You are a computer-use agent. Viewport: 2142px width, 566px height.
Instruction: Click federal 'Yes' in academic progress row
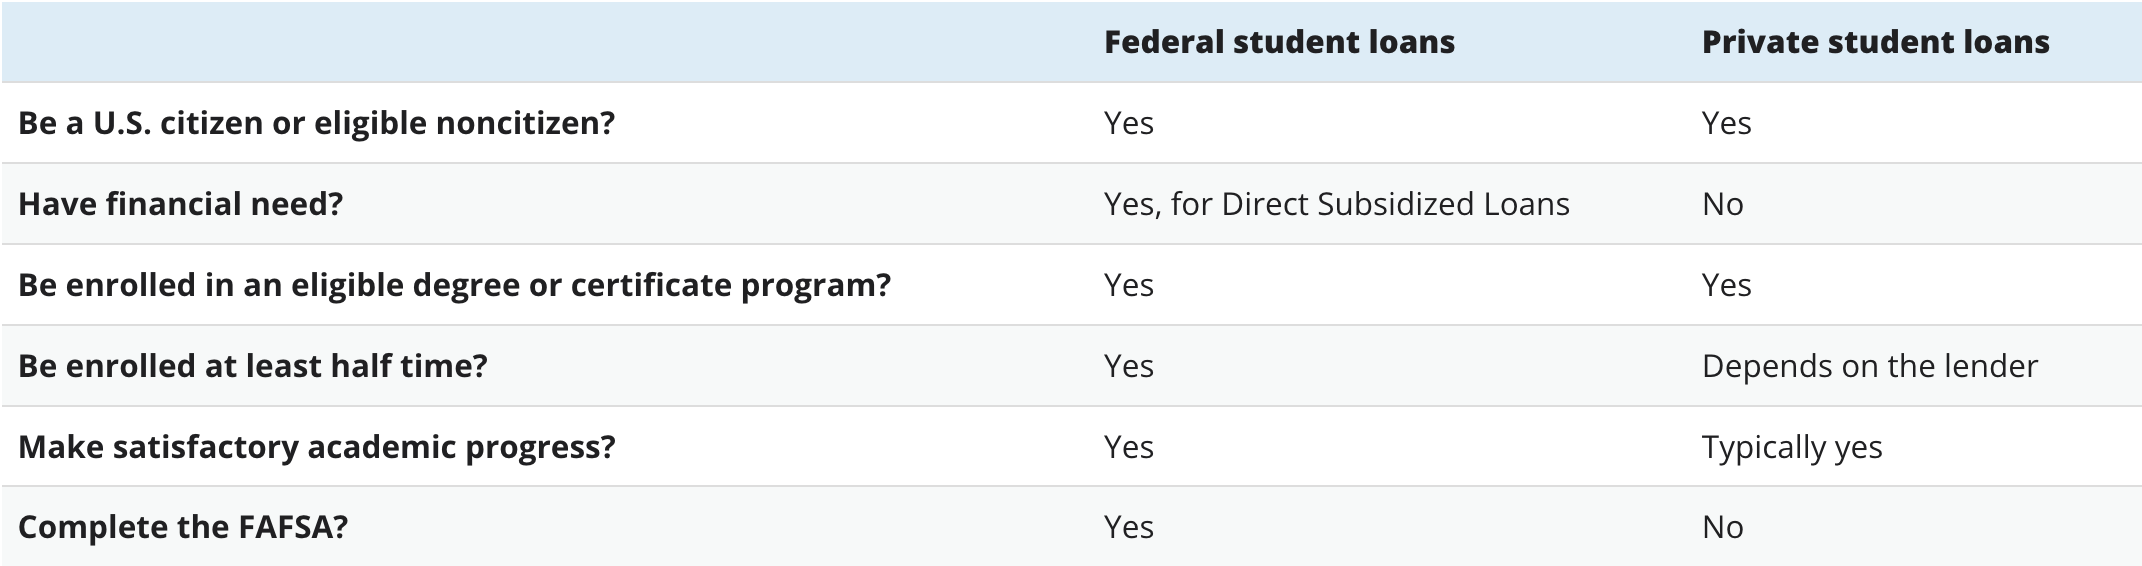click(x=1128, y=446)
